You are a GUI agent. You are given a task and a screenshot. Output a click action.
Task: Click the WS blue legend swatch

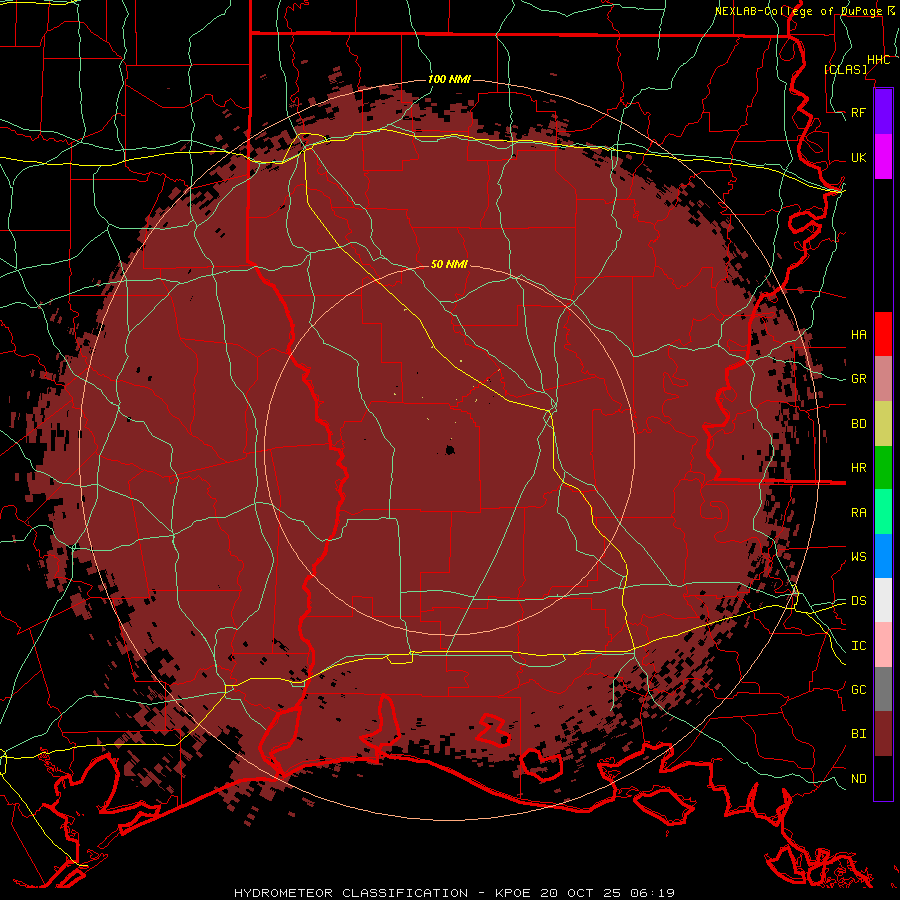click(883, 556)
